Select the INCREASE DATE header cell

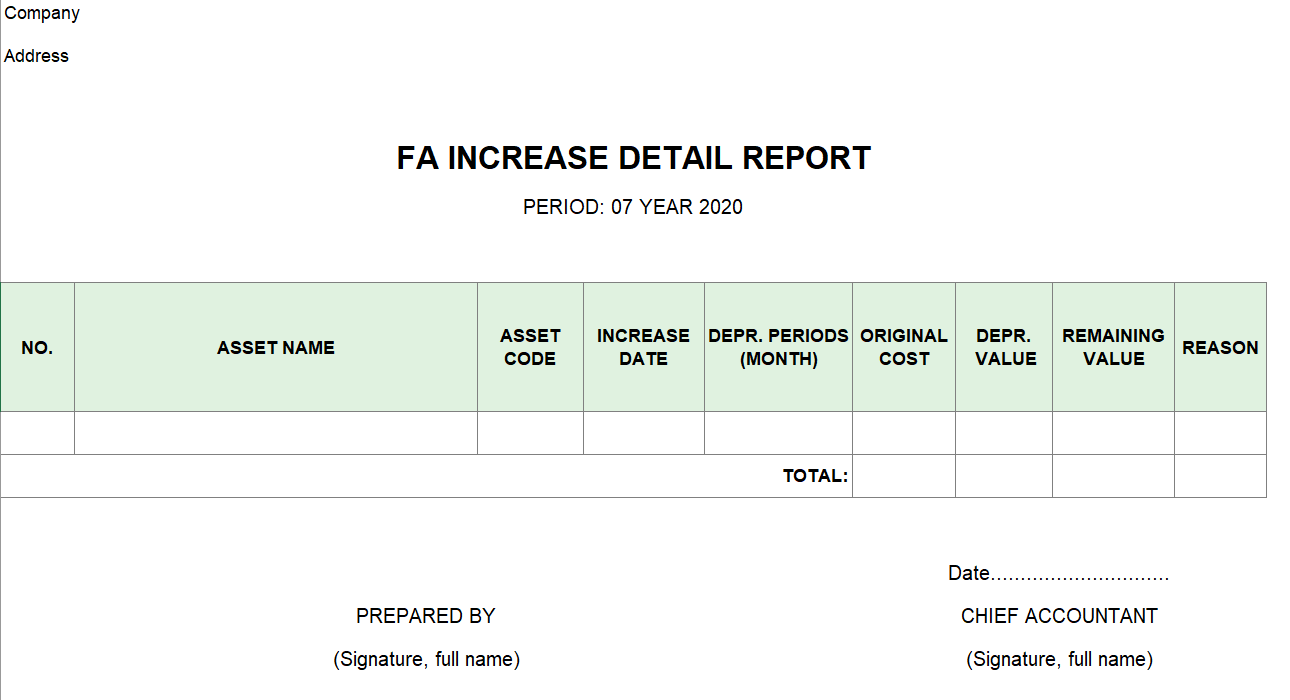[643, 347]
